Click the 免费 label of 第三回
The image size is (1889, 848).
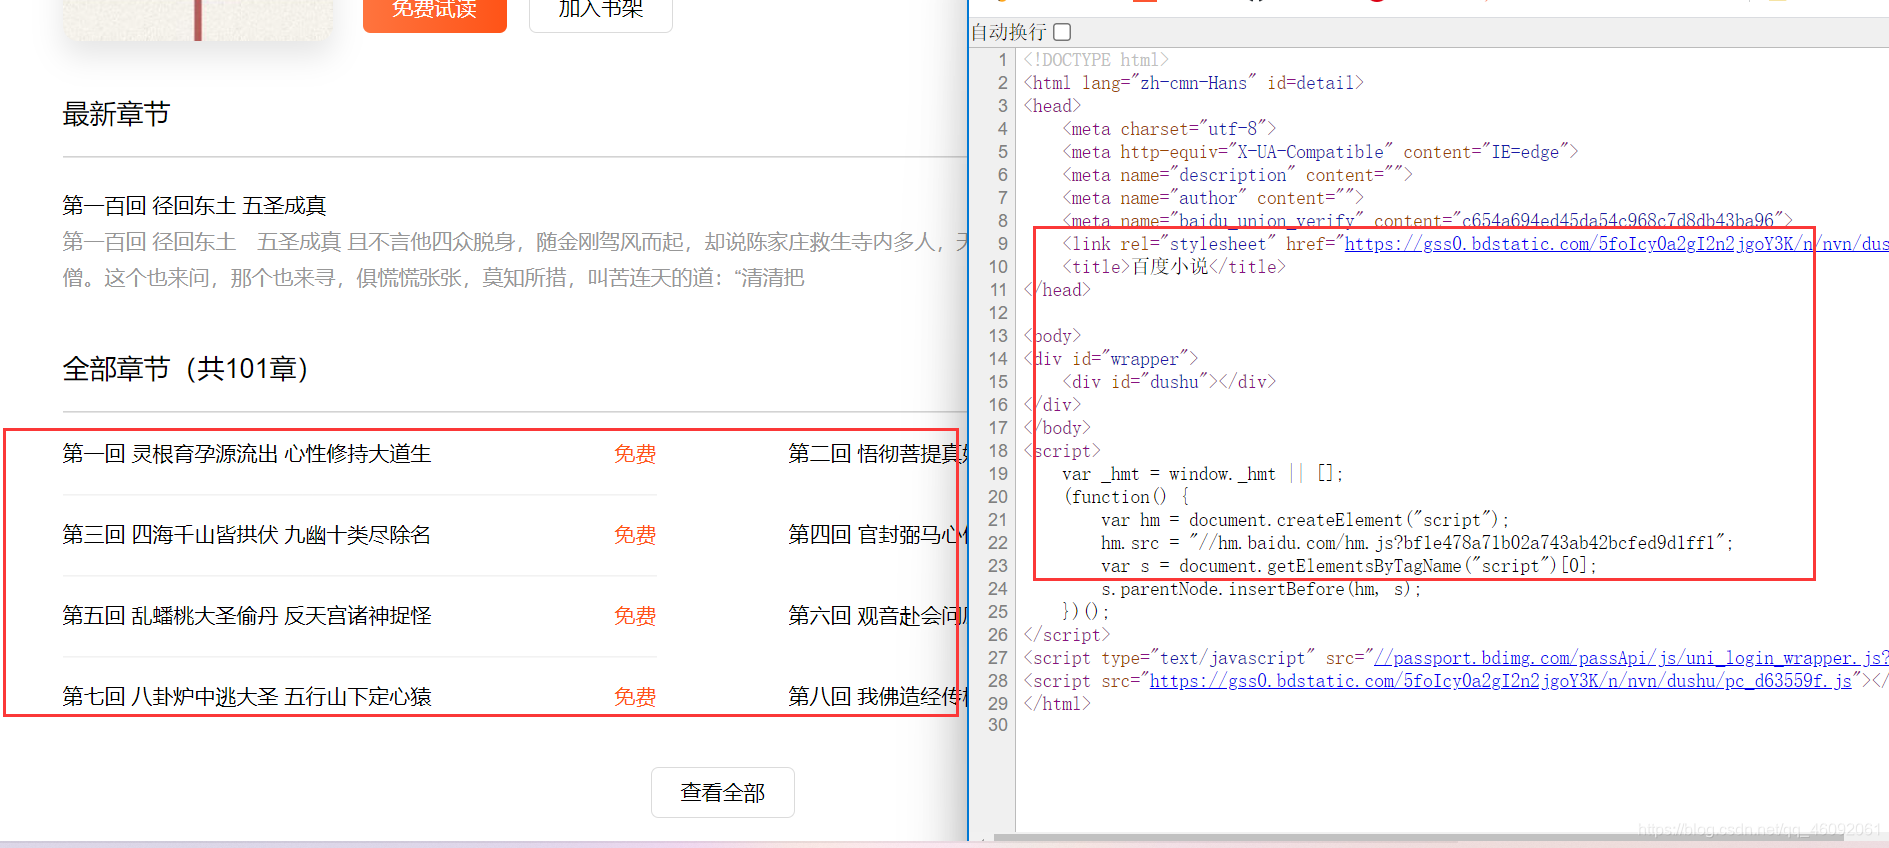(635, 535)
